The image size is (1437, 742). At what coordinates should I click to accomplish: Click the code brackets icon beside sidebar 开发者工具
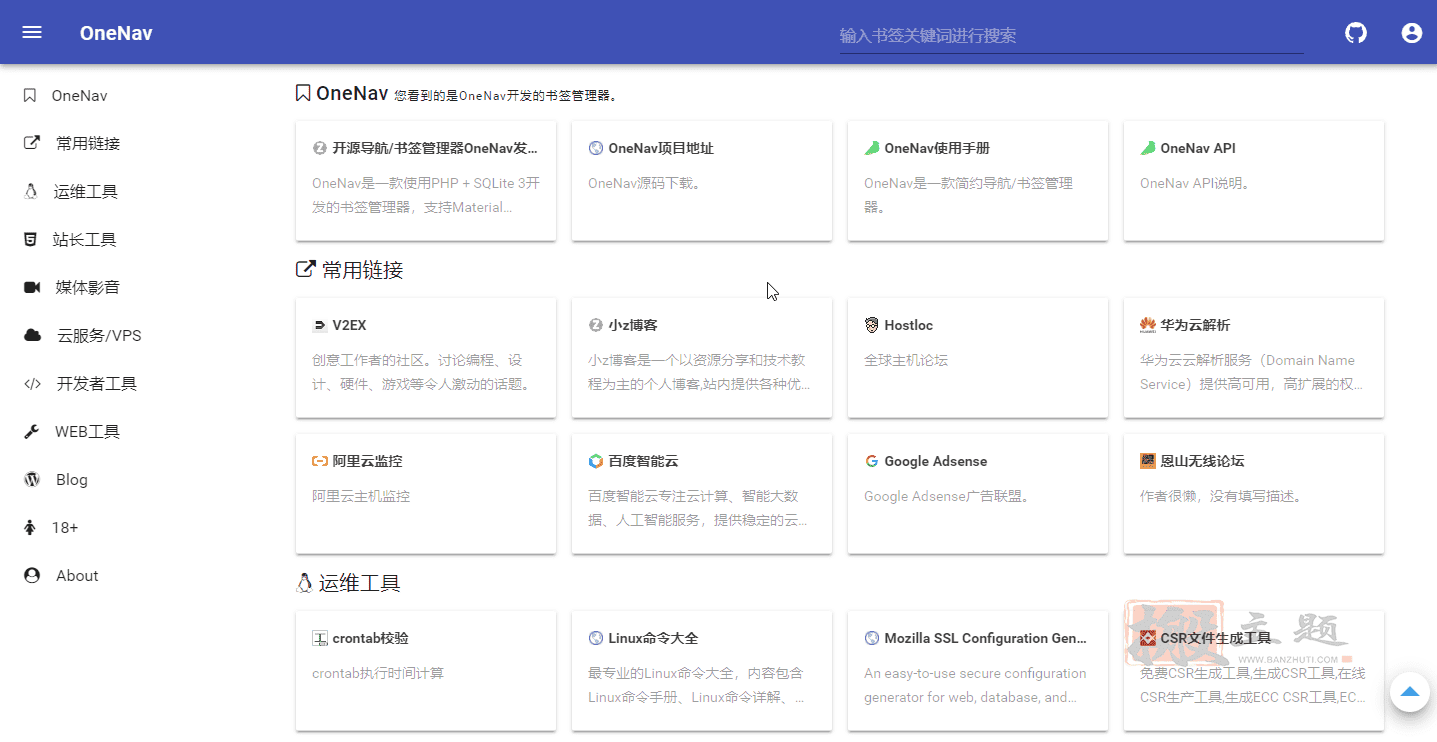click(33, 383)
